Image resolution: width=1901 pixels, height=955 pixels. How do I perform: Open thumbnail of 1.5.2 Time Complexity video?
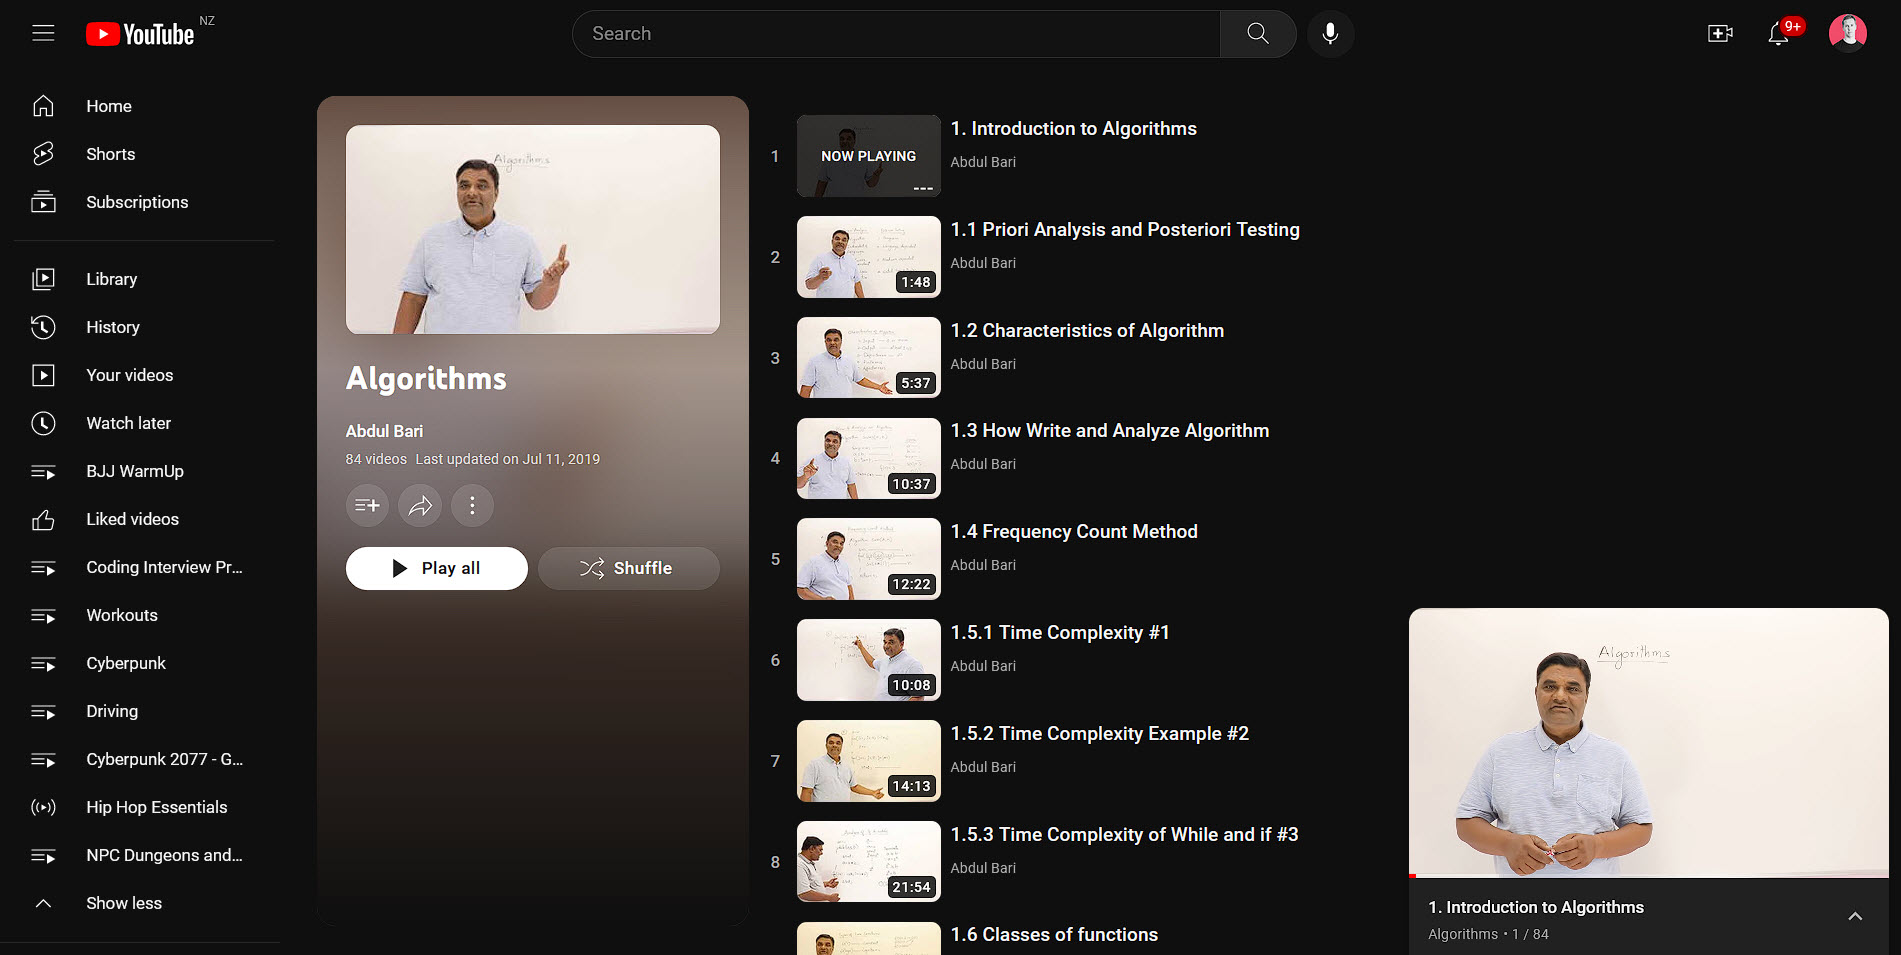[869, 761]
